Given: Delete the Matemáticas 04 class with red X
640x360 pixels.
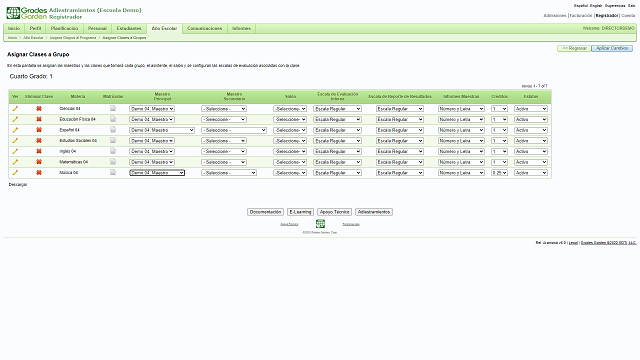Looking at the screenshot, I should click(x=39, y=162).
